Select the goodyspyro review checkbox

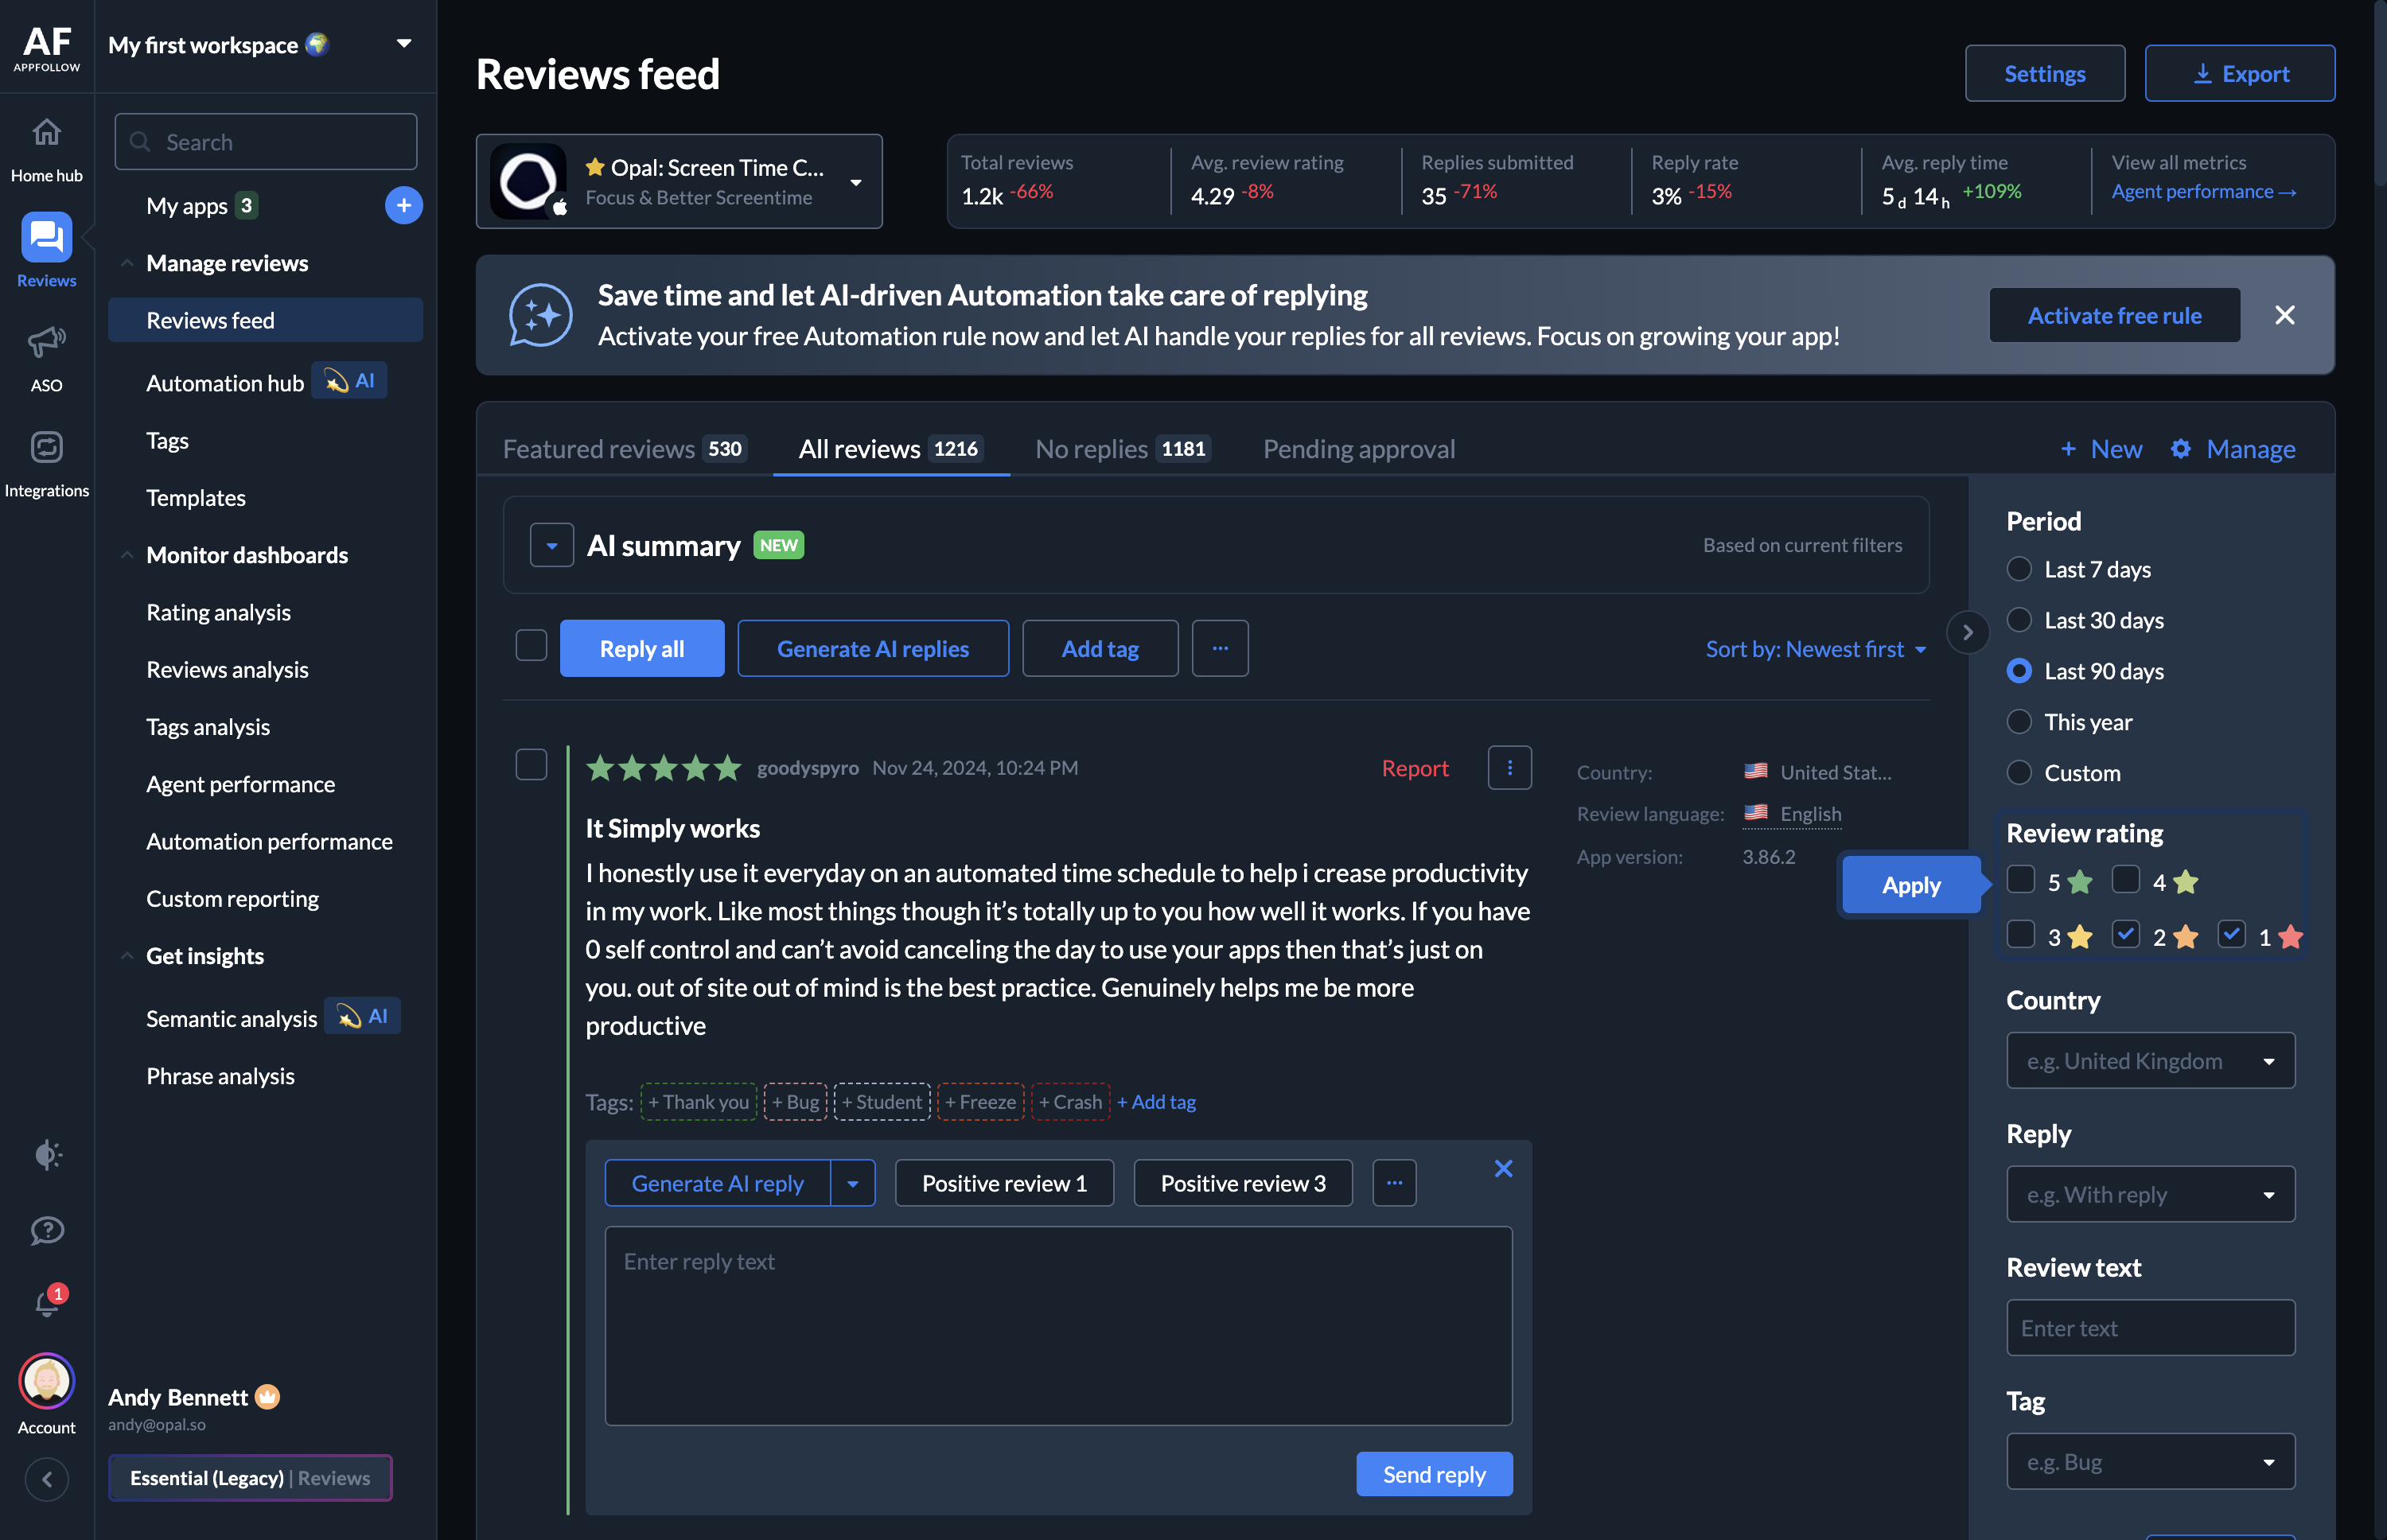point(531,764)
